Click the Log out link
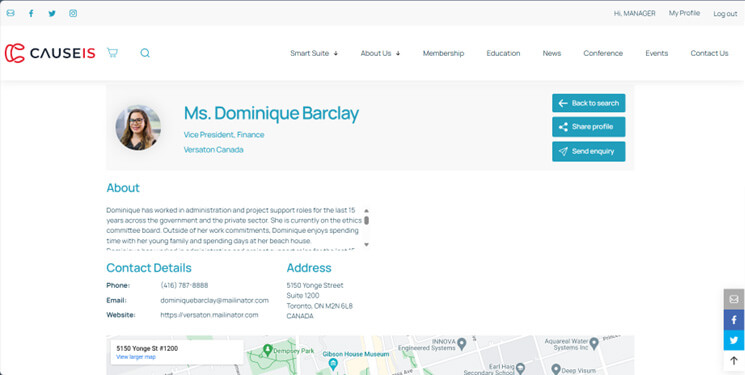The height and width of the screenshot is (375, 745). (x=725, y=14)
